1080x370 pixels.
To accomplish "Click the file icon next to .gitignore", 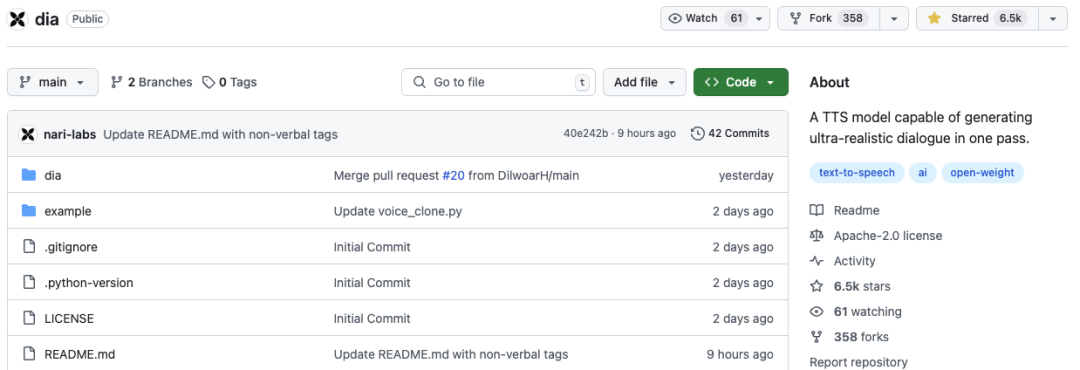I will (x=28, y=247).
